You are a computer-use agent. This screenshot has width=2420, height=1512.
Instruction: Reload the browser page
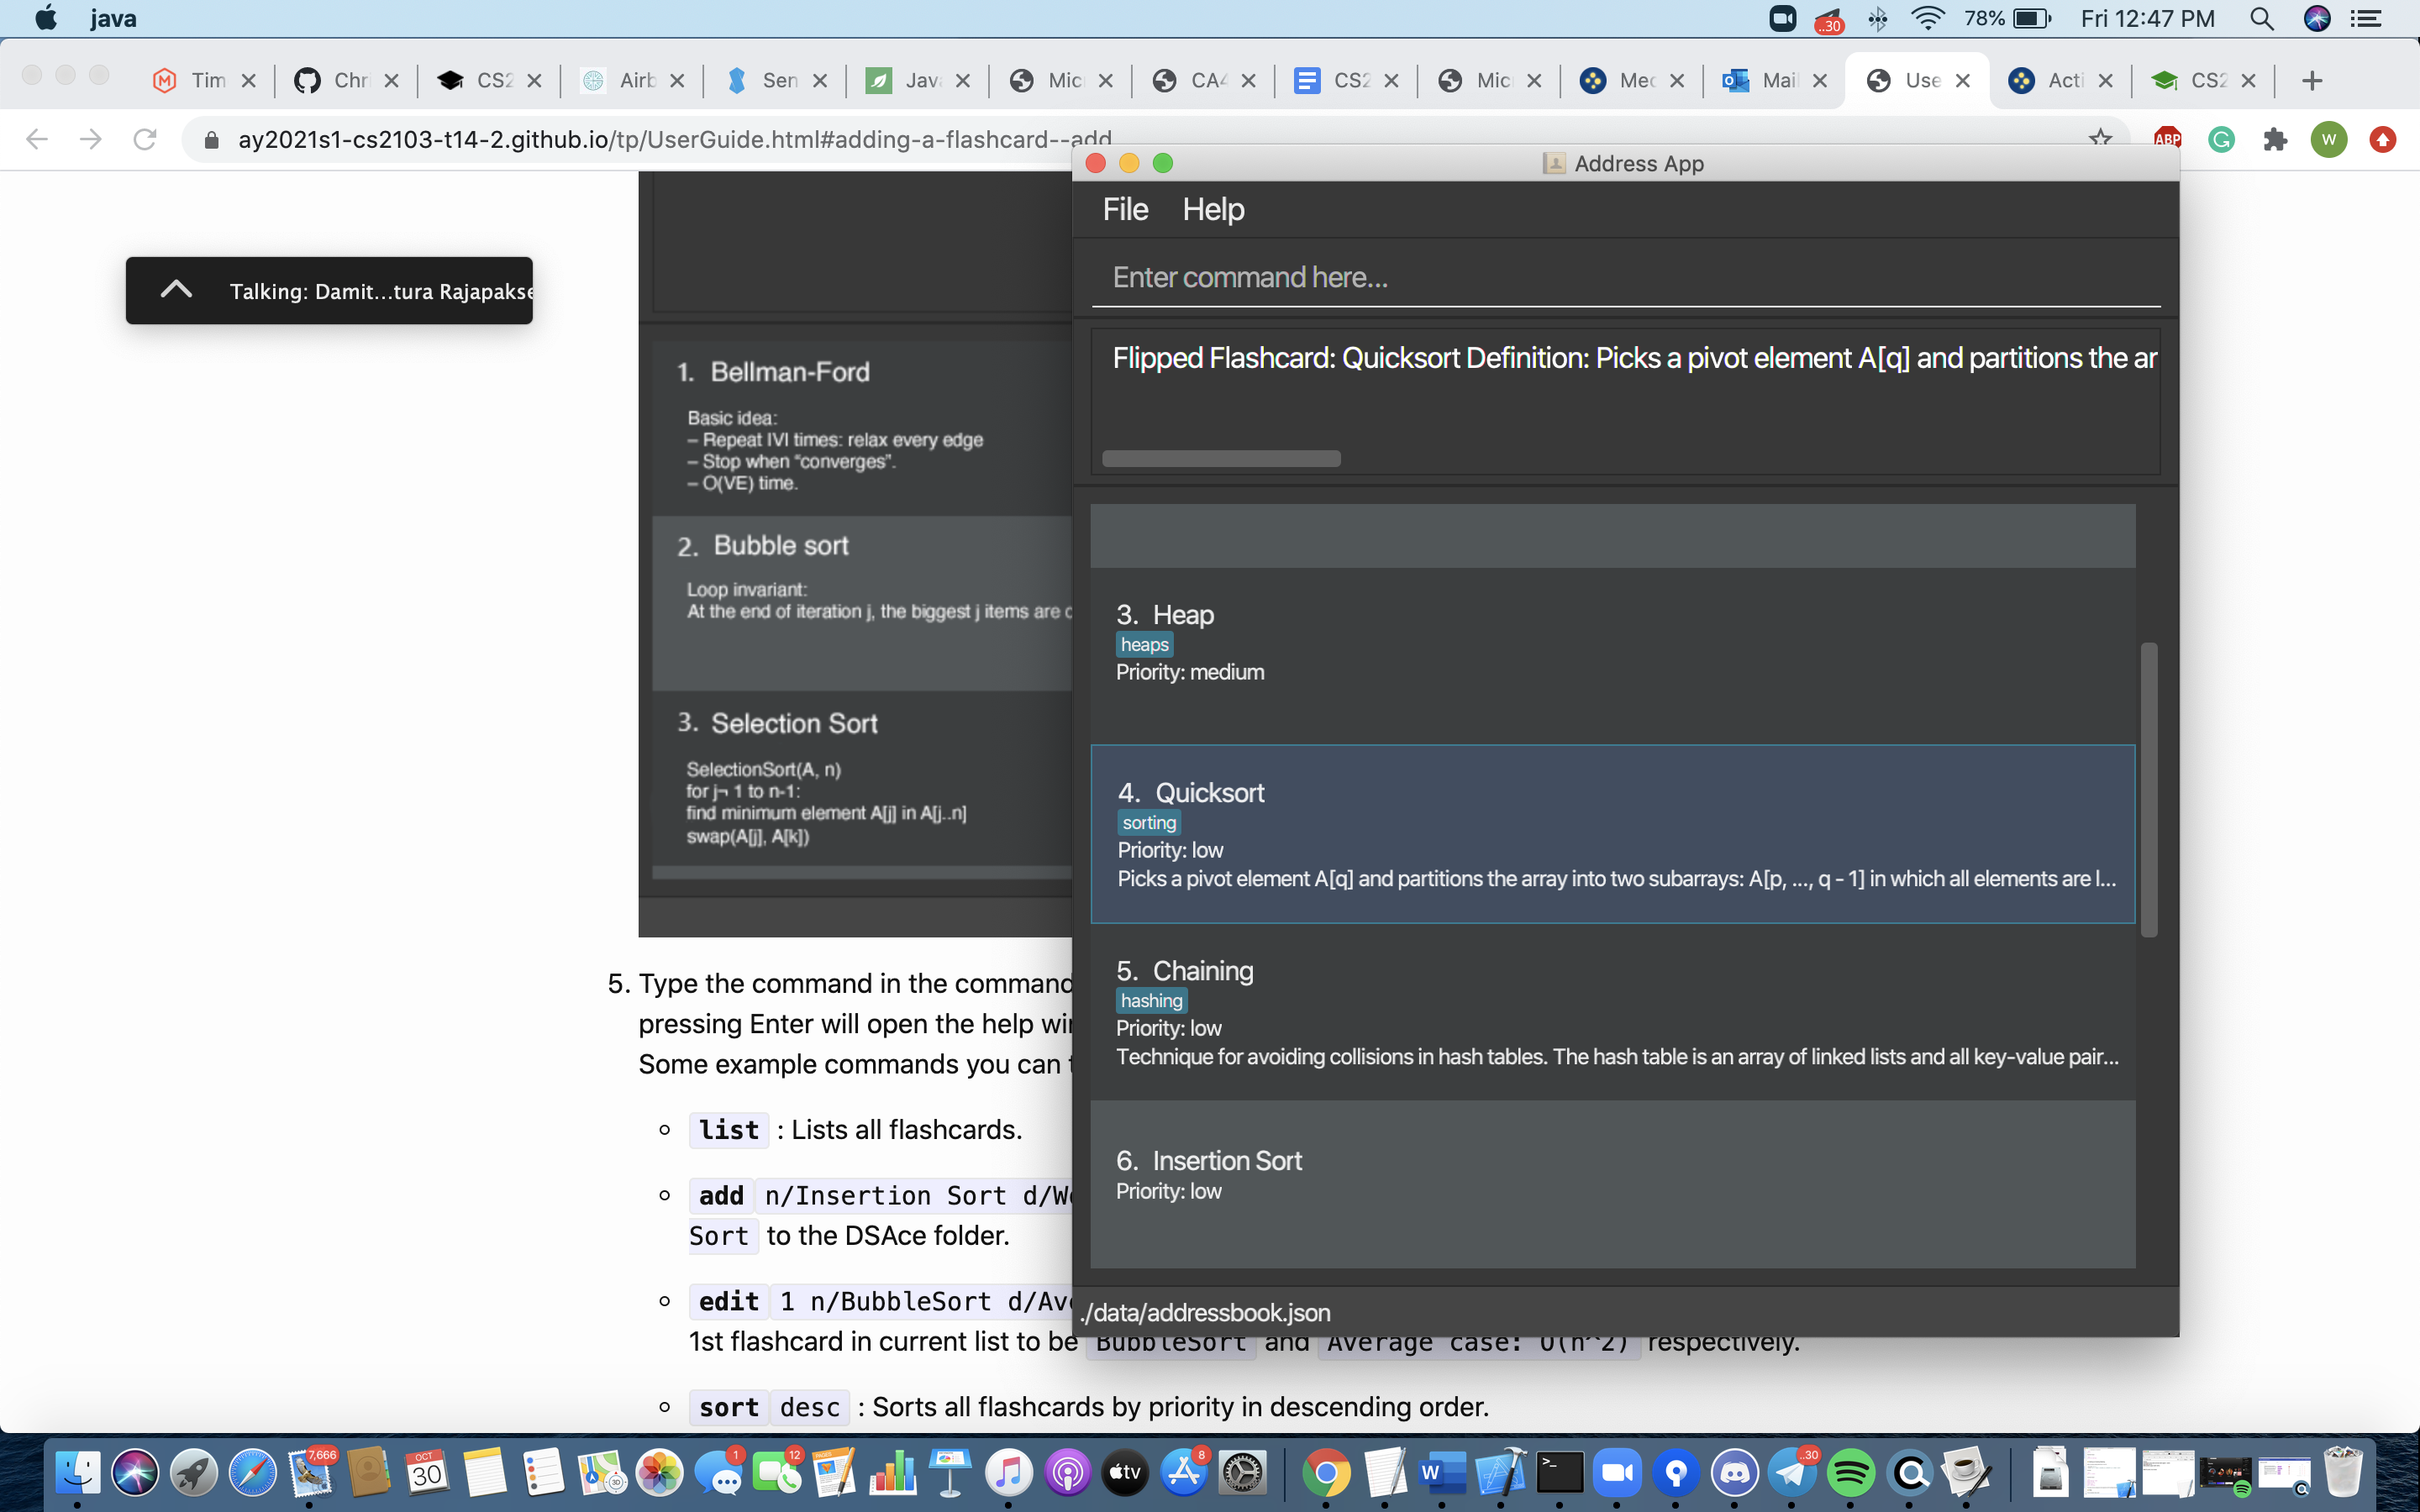click(x=145, y=139)
